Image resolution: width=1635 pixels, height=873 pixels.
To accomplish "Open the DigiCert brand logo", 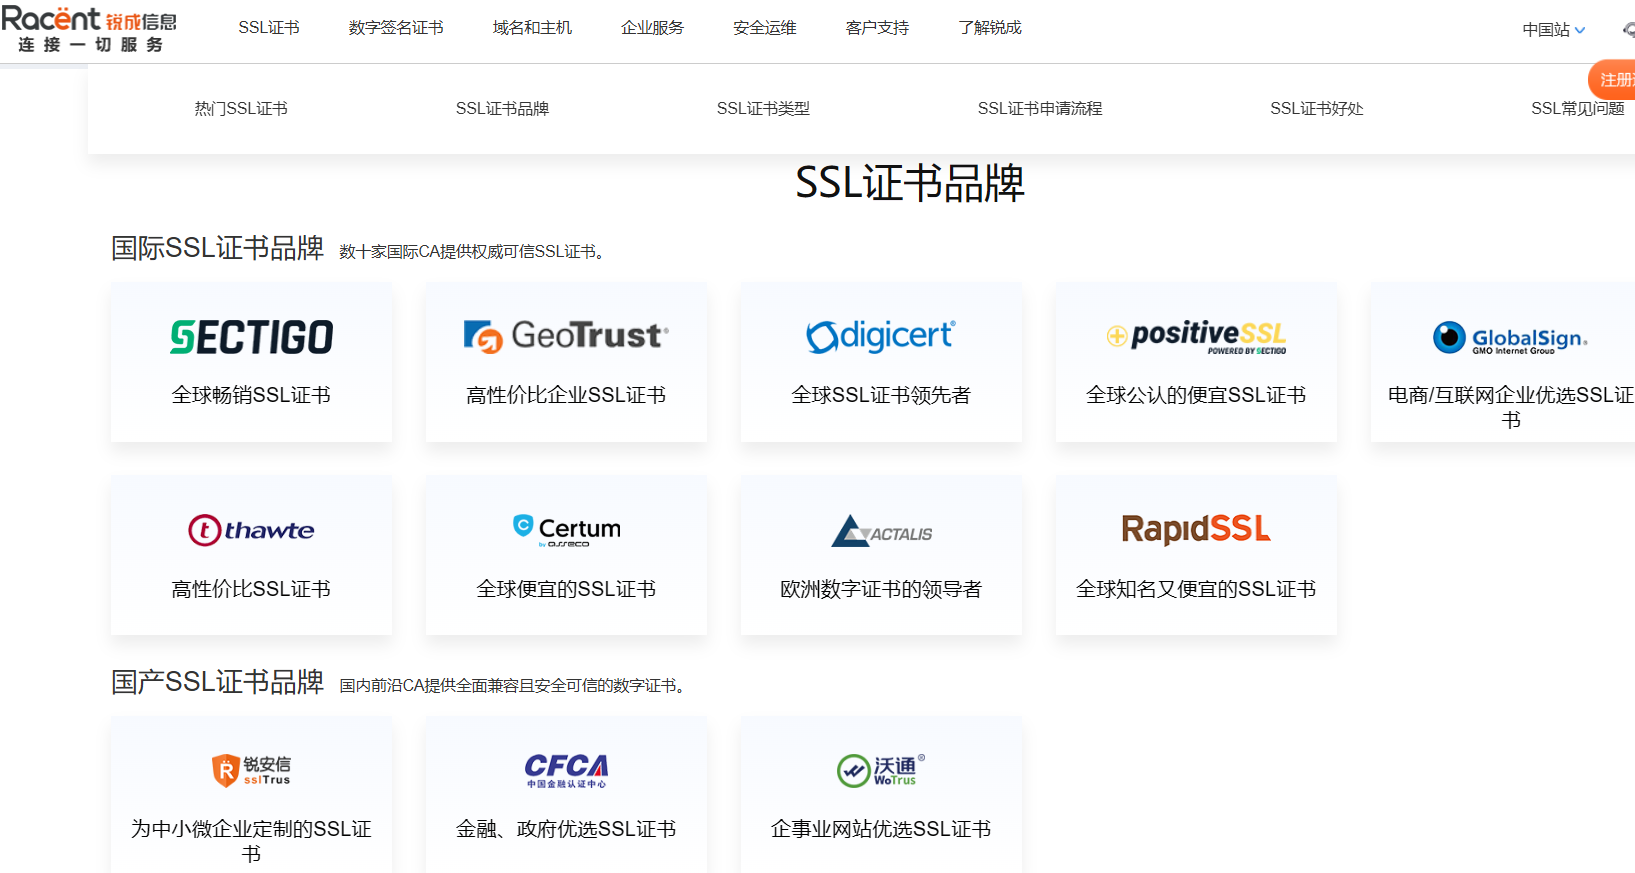I will 881,336.
